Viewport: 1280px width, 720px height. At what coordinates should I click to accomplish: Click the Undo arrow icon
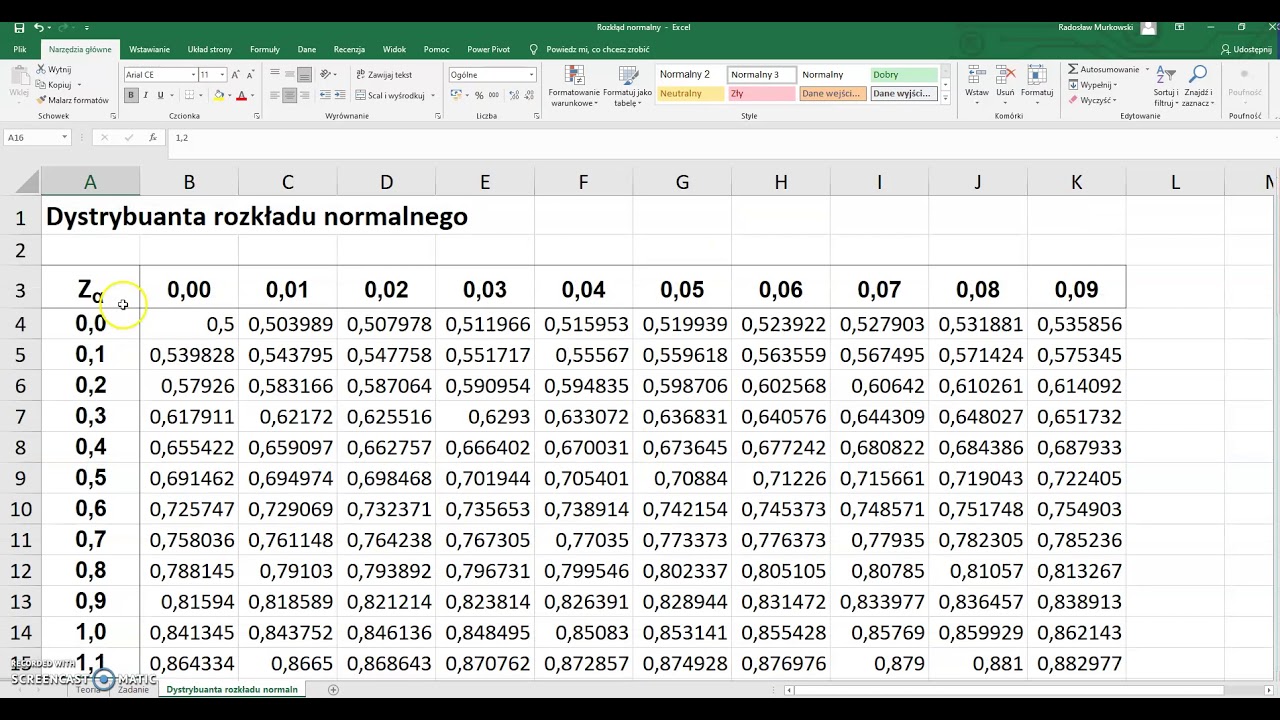coord(39,27)
